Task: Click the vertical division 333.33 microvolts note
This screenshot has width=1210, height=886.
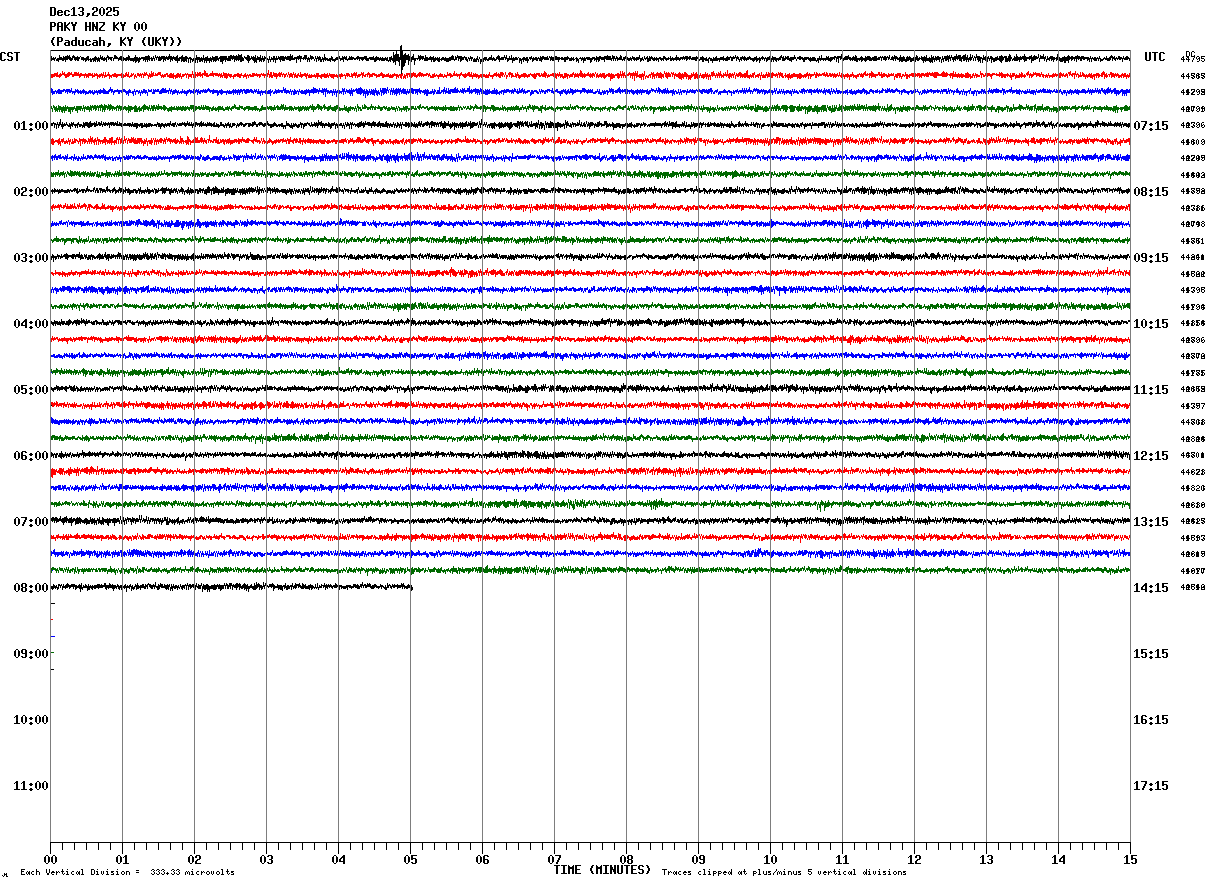Action: 128,873
